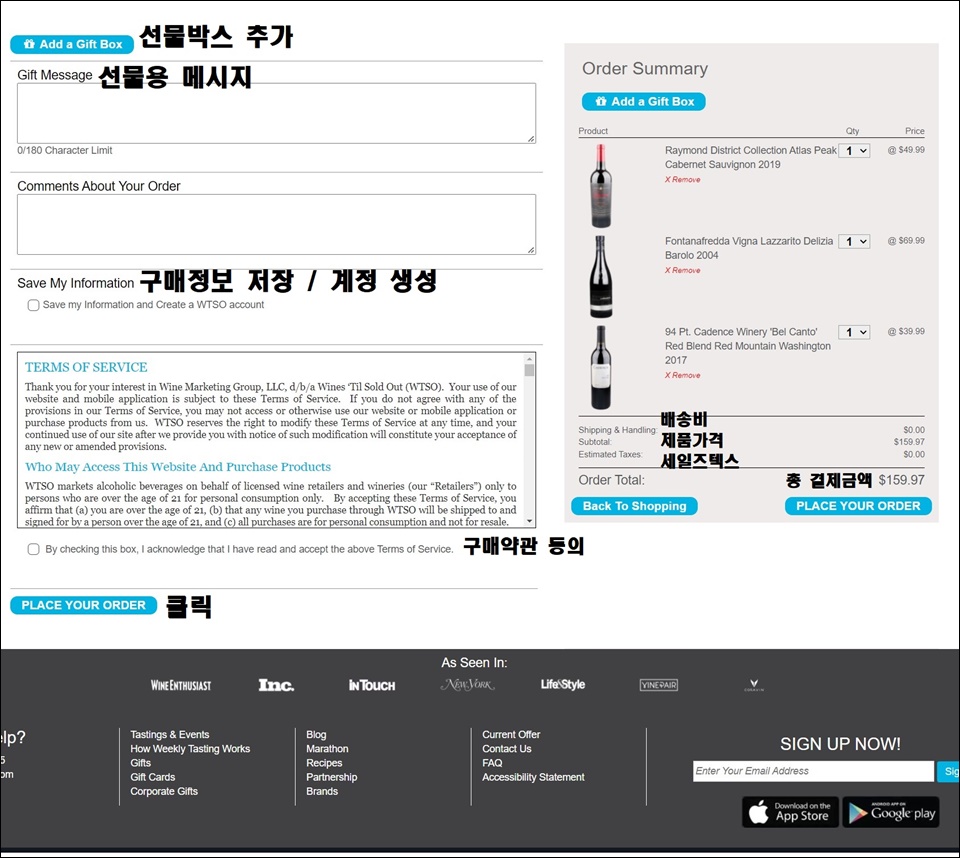Open quantity dropdown for Fontanafredda Barolo 2004
Image resolution: width=960 pixels, height=858 pixels.
854,241
